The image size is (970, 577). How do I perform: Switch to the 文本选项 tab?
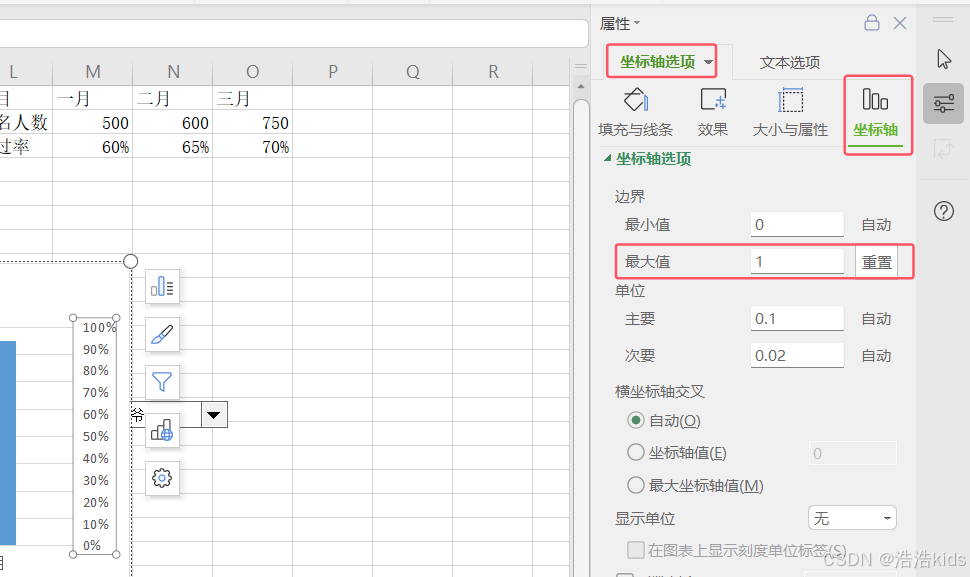(790, 62)
